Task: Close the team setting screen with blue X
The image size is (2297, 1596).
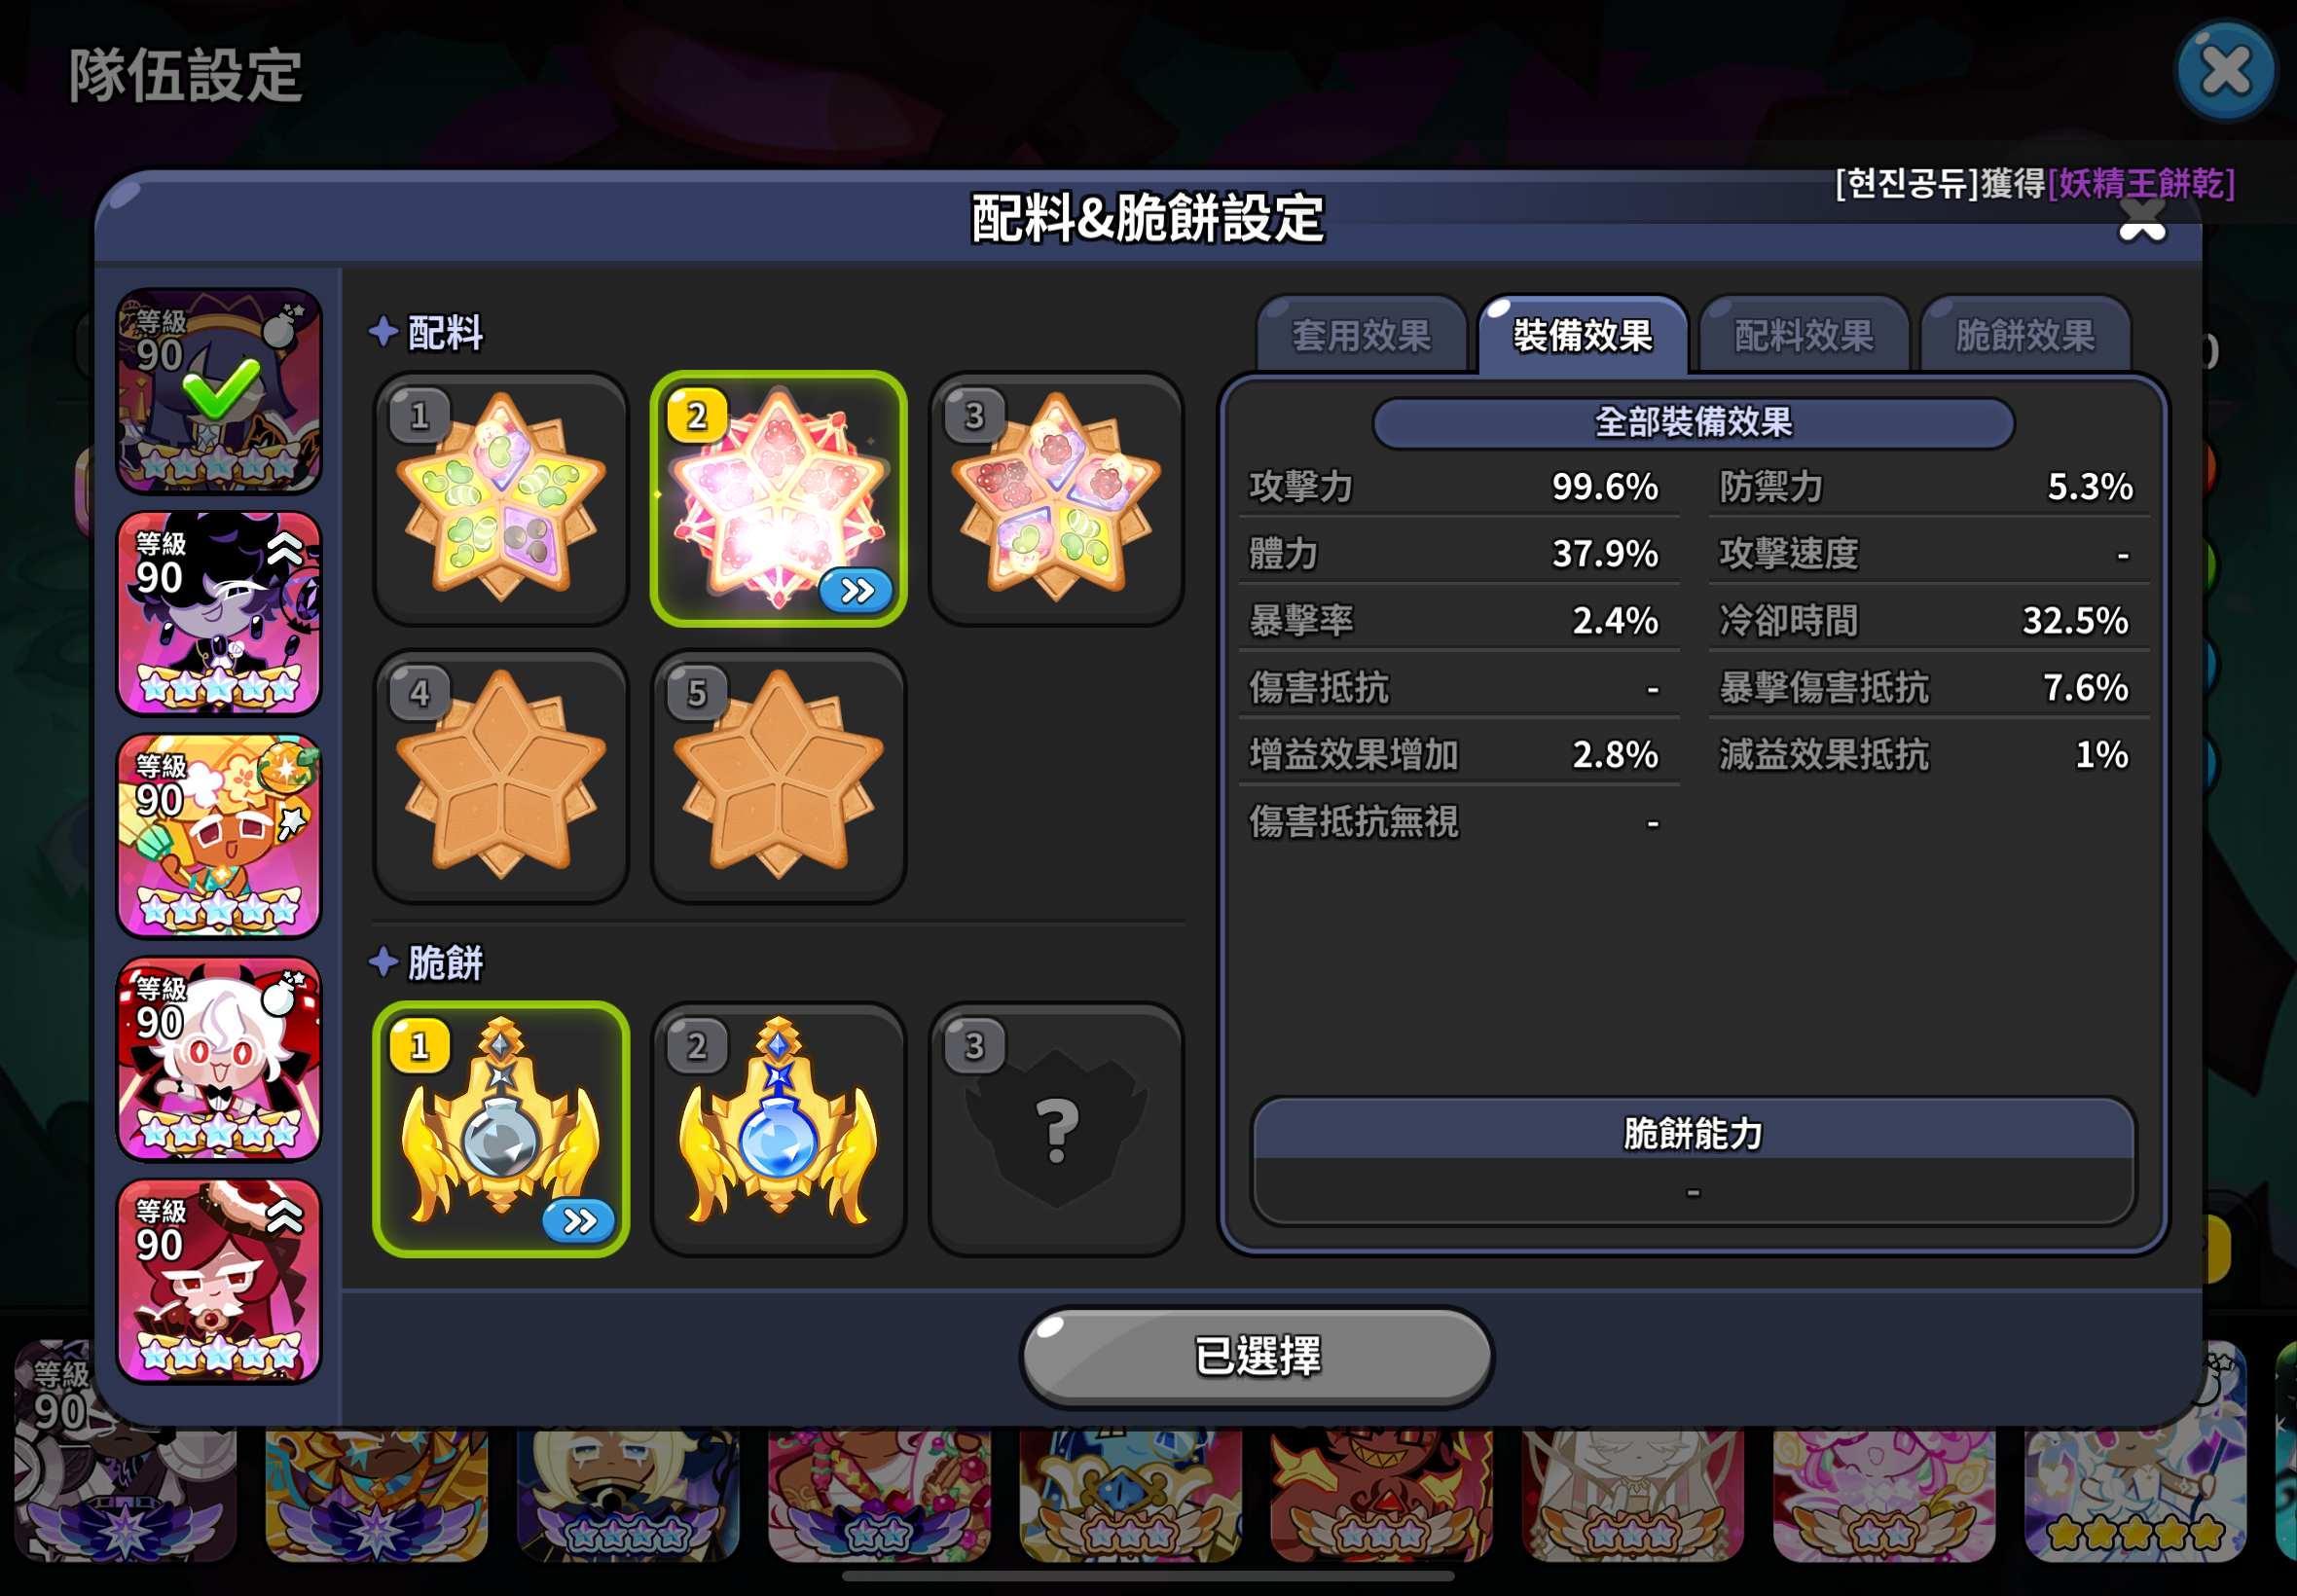Action: pyautogui.click(x=2226, y=71)
